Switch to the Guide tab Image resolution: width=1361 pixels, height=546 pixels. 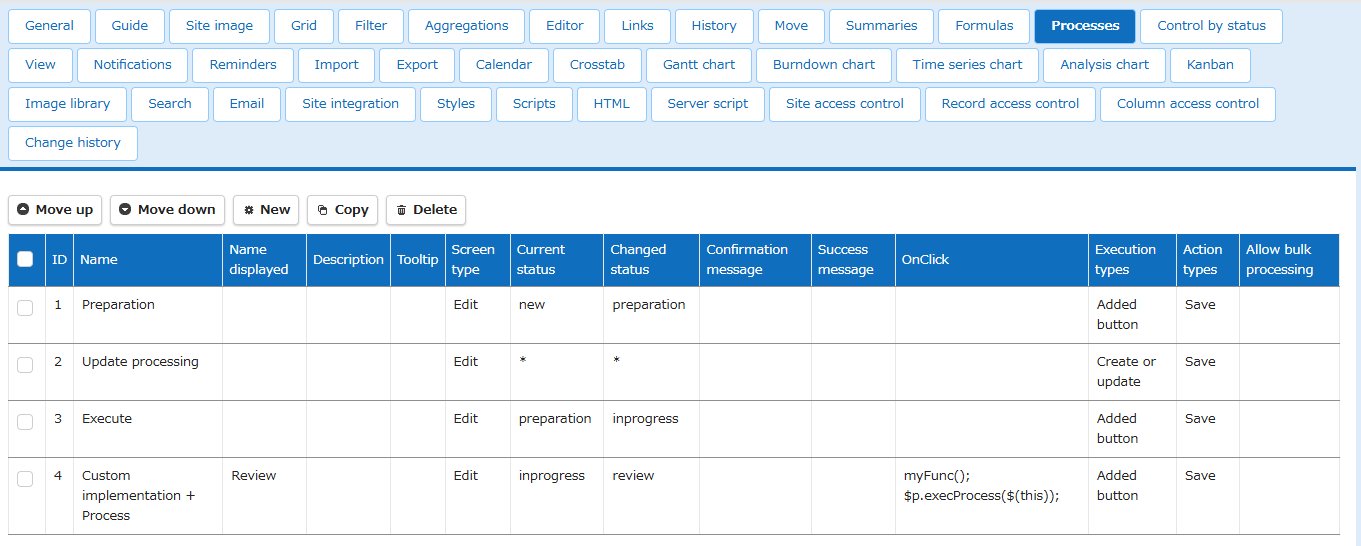[x=130, y=26]
